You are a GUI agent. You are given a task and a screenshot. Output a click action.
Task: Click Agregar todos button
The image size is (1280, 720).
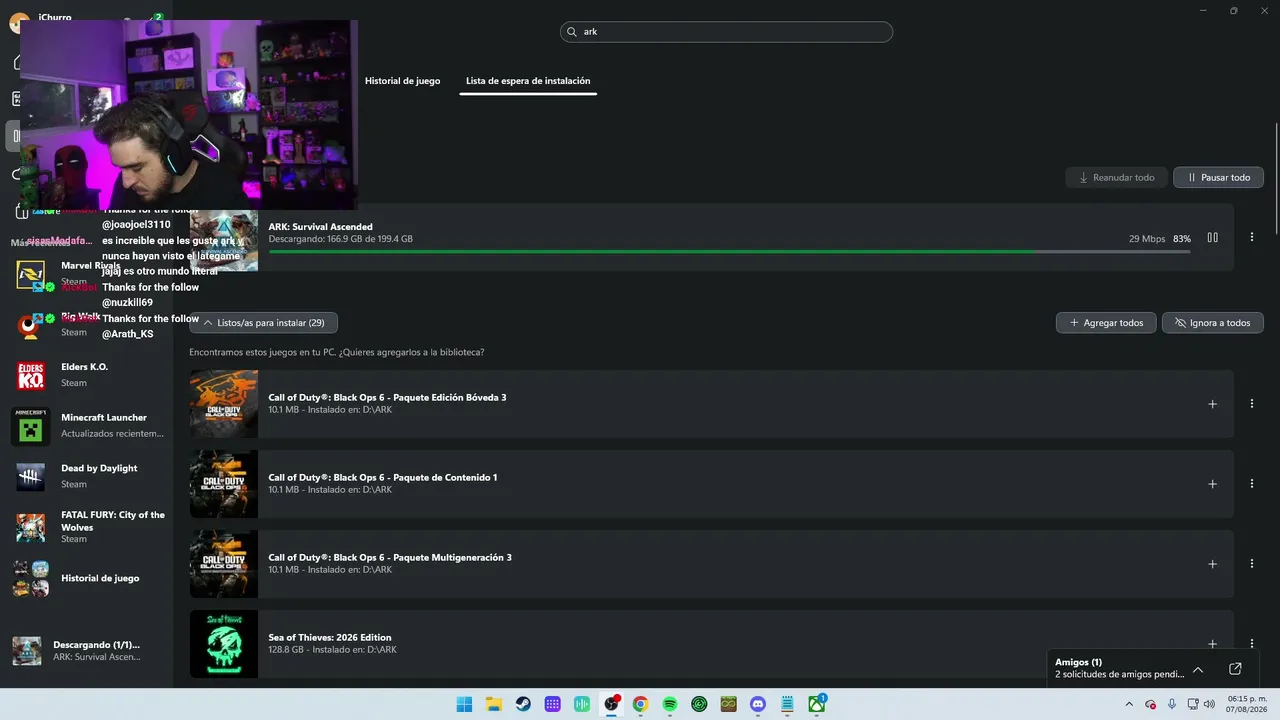point(1106,323)
